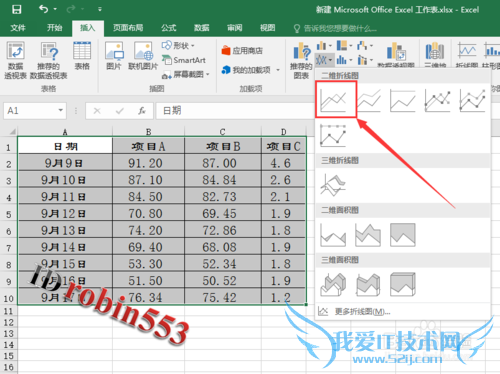Image resolution: width=500 pixels, height=374 pixels.
Task: Open the hierarchy chart dropdown
Action: tap(344, 45)
